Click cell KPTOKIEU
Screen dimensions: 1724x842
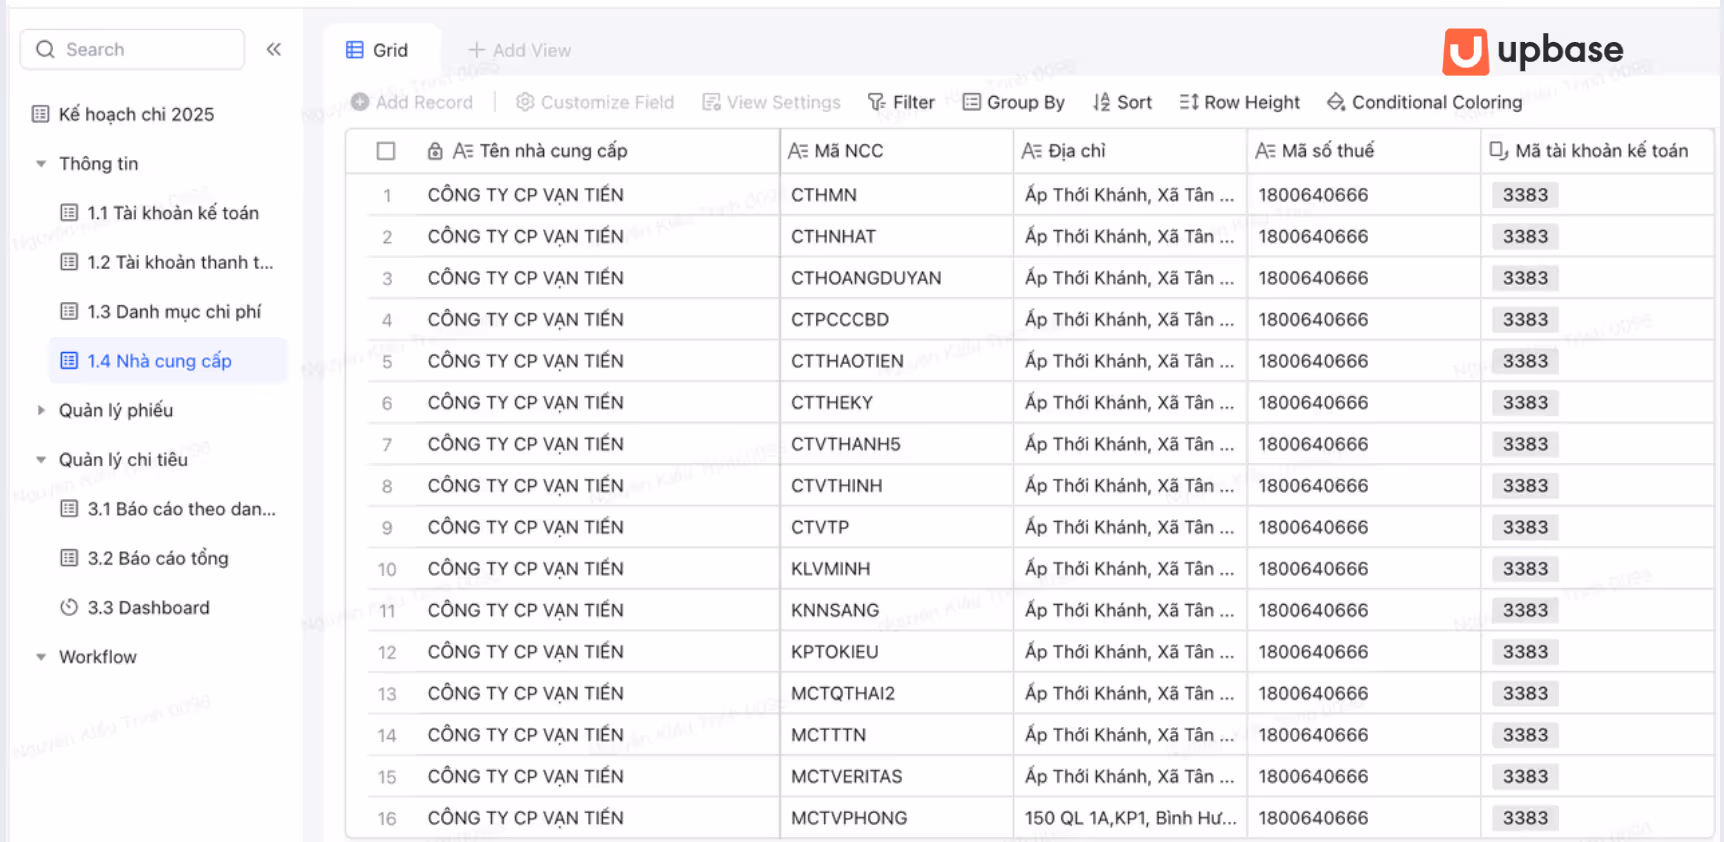pos(897,651)
